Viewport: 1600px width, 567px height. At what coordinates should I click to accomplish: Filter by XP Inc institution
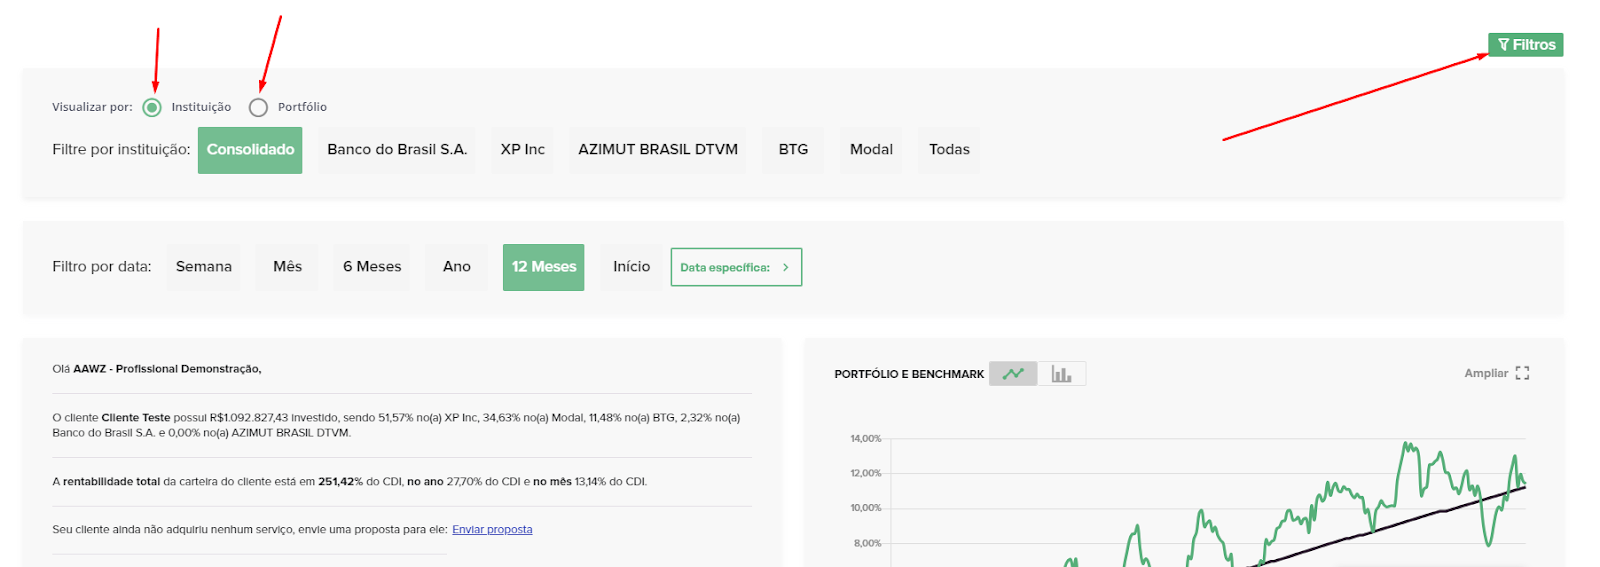click(x=522, y=150)
